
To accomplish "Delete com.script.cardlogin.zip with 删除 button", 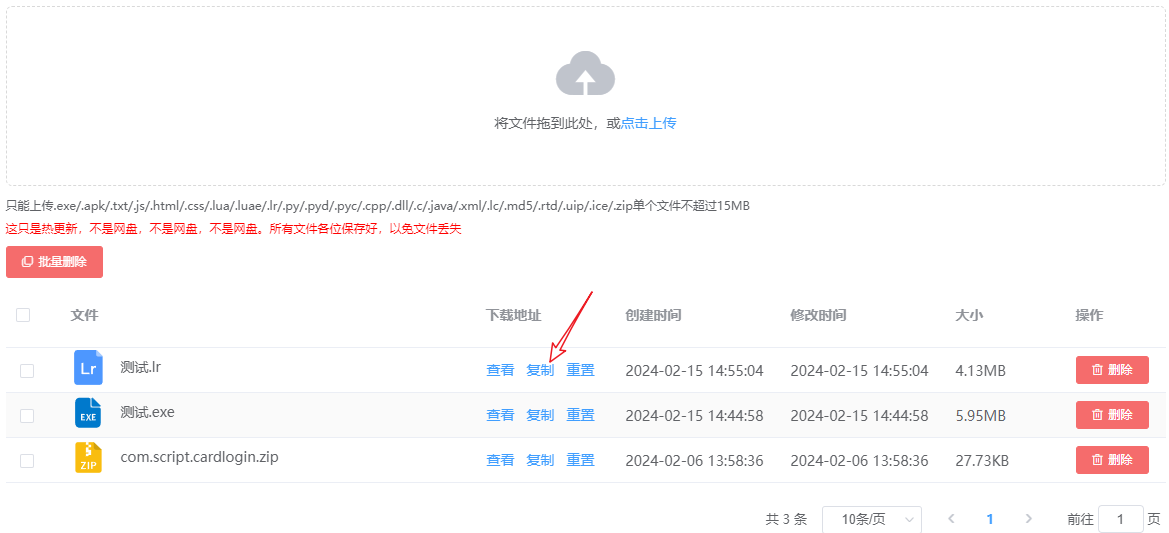I will [x=1112, y=460].
